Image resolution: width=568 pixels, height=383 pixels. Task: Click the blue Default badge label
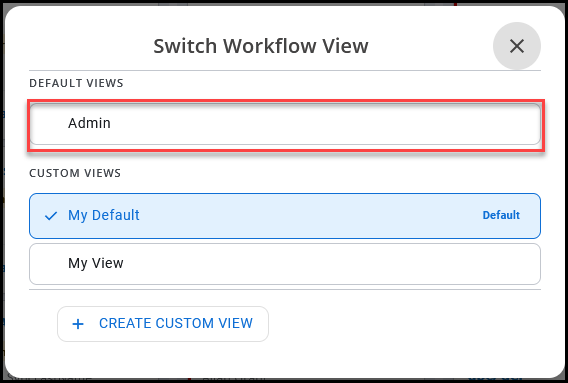[x=501, y=215]
